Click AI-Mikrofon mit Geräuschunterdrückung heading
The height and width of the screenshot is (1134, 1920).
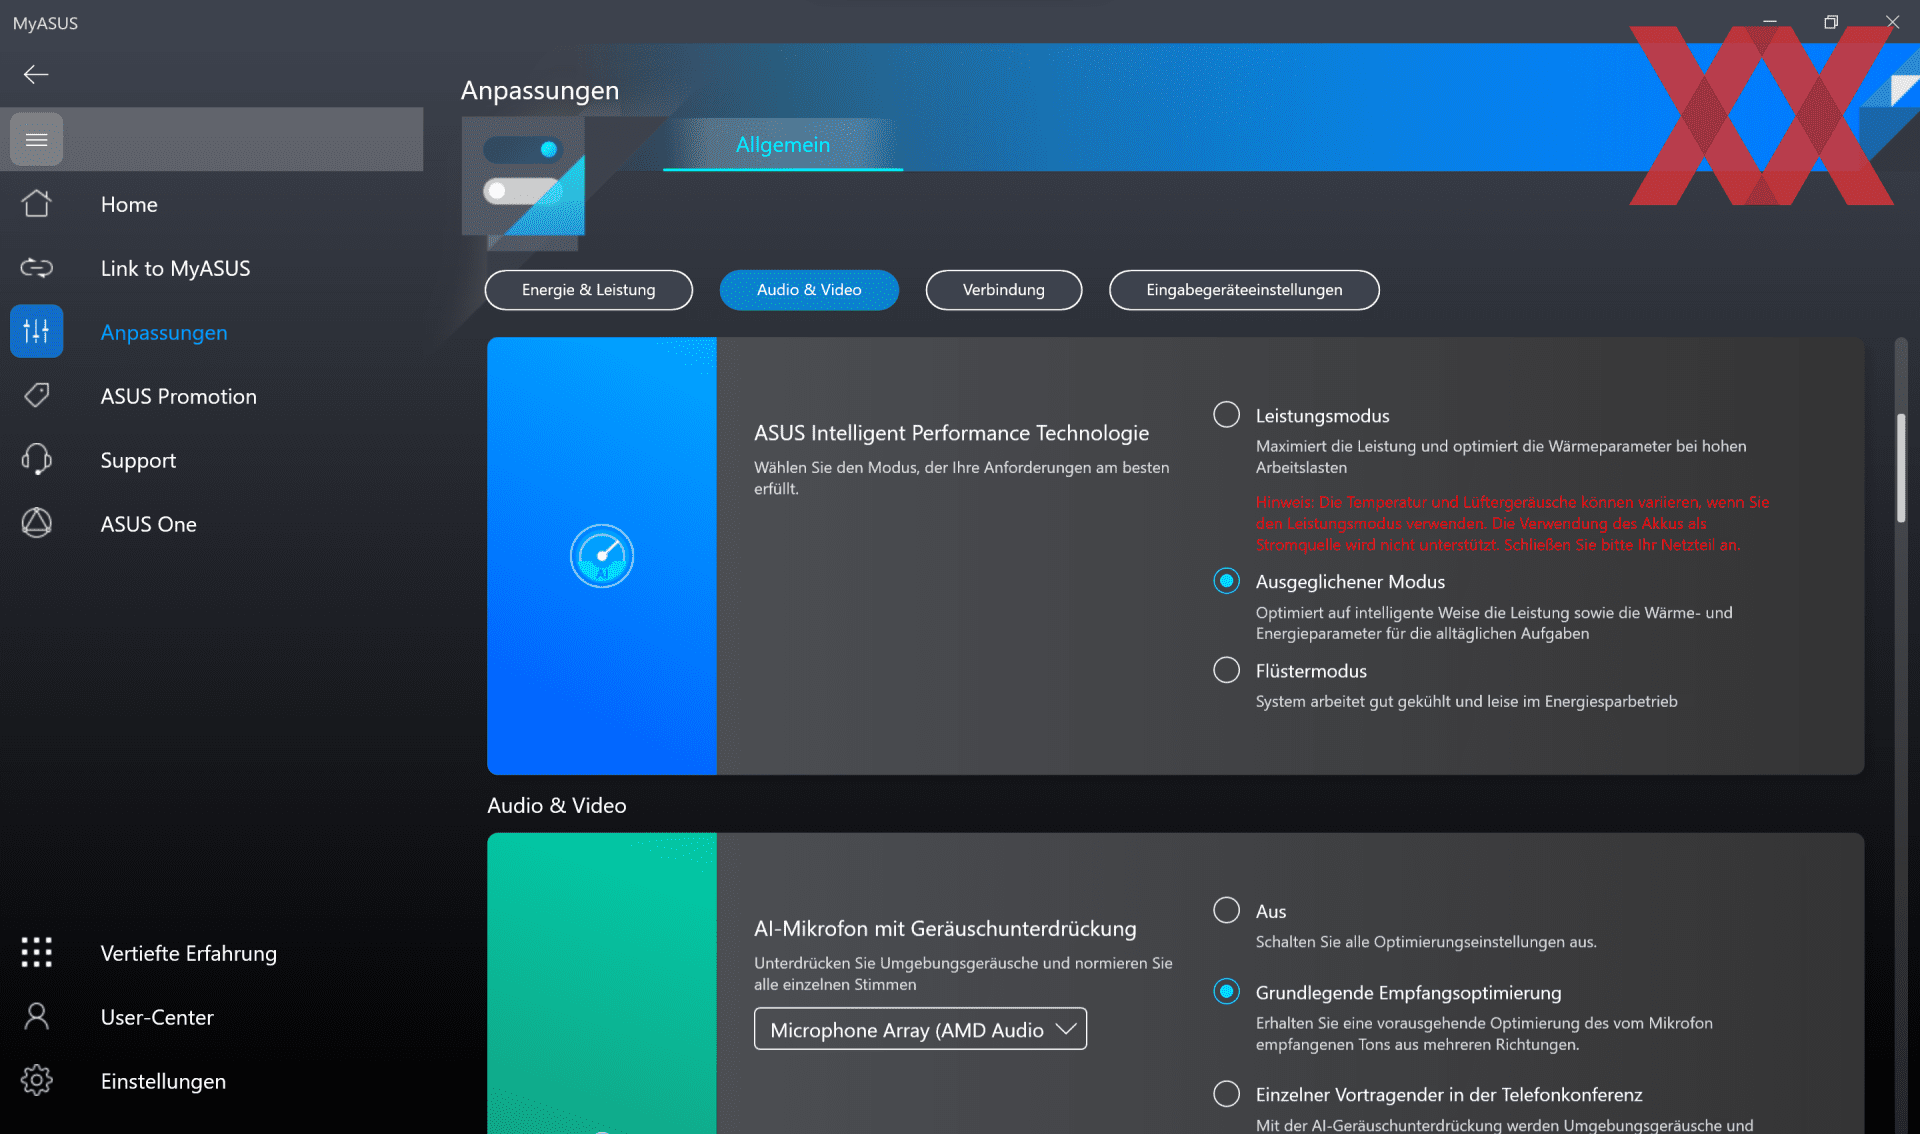coord(945,929)
